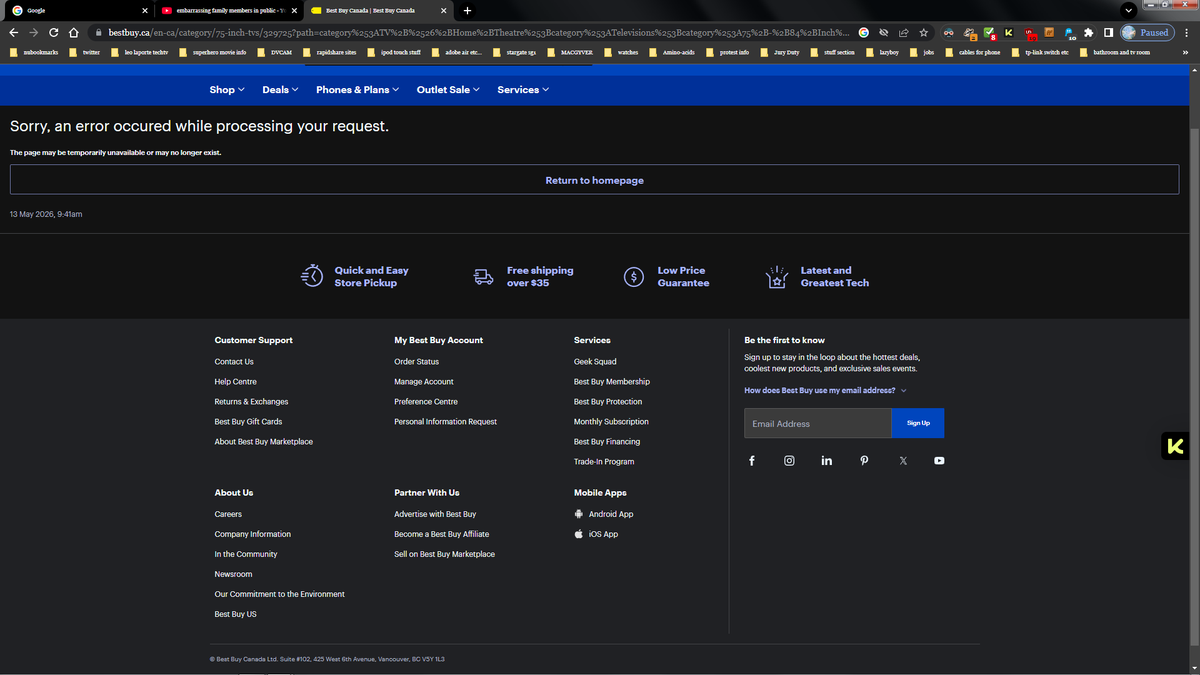Screen dimensions: 1200x675
Task: Expand the Outlet Sale dropdown
Action: (448, 90)
